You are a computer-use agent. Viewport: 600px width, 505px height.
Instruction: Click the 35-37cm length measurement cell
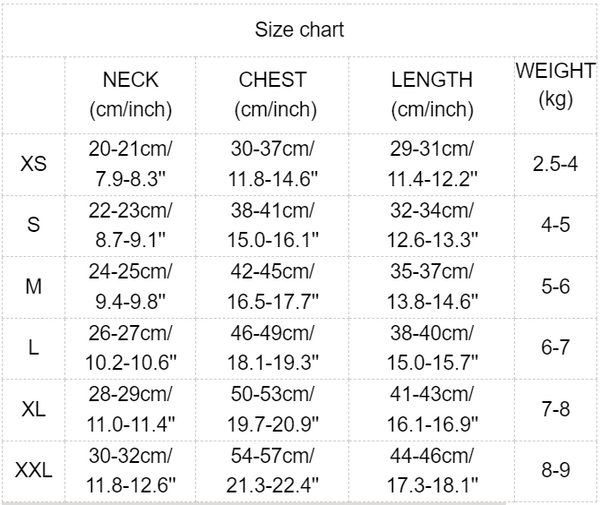pyautogui.click(x=432, y=287)
